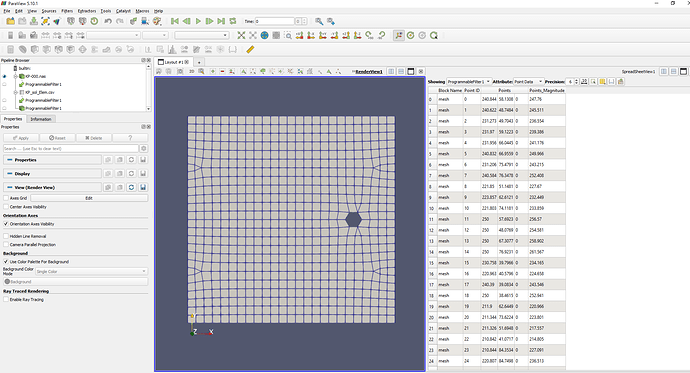Open the File menu
The image size is (690, 373).
tap(7, 11)
